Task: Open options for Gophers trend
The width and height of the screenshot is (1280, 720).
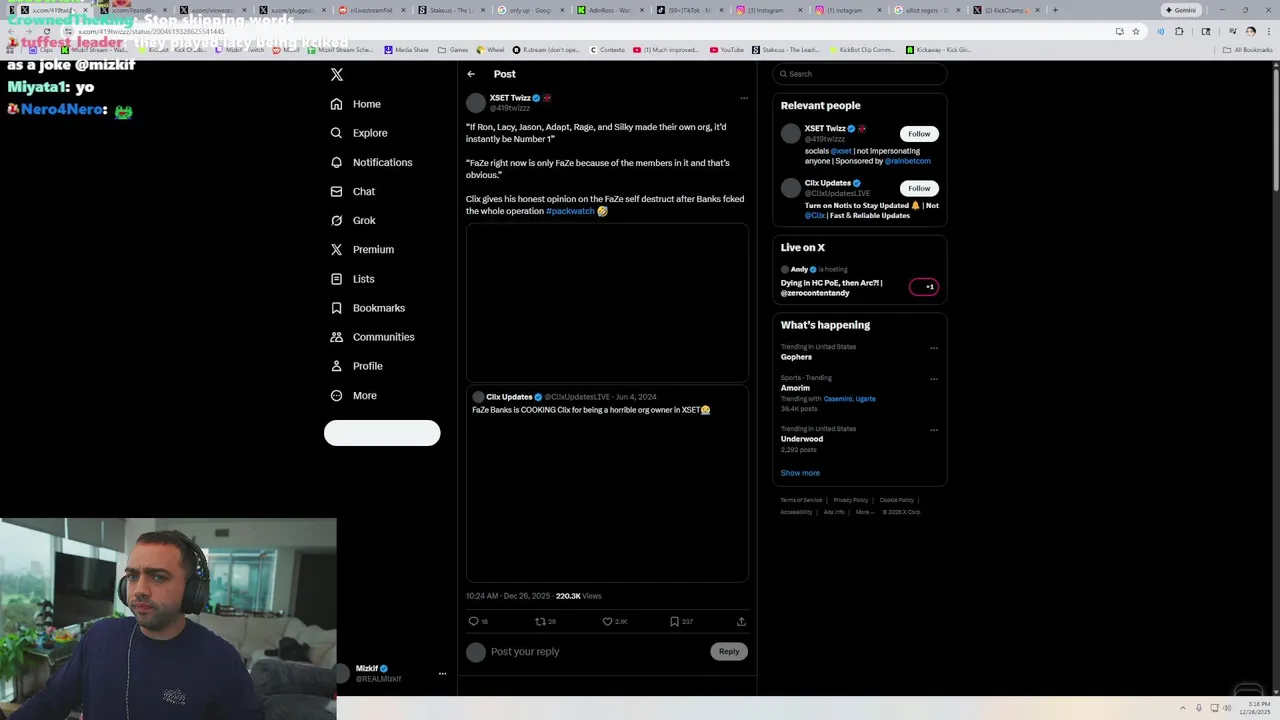Action: tap(934, 348)
